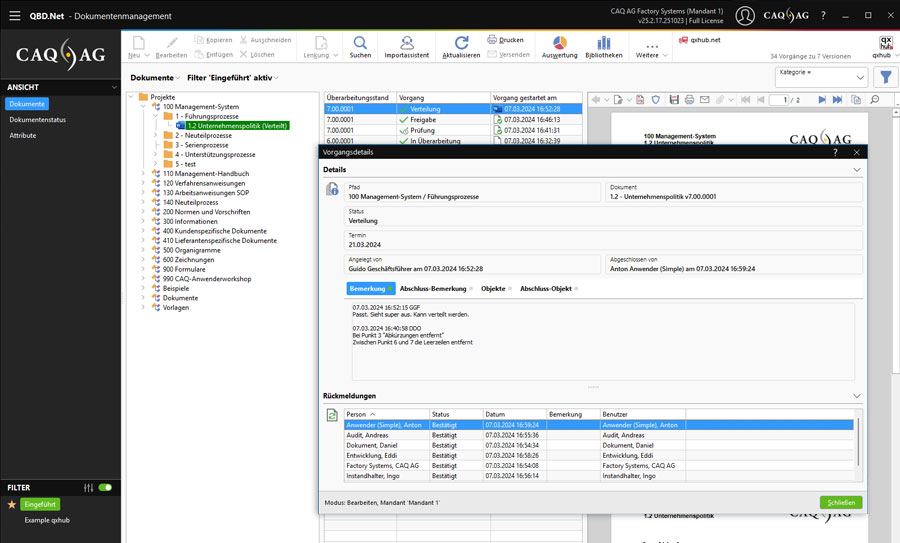Open Bibliotheken from the toolbar
The width and height of the screenshot is (900, 543).
[603, 43]
